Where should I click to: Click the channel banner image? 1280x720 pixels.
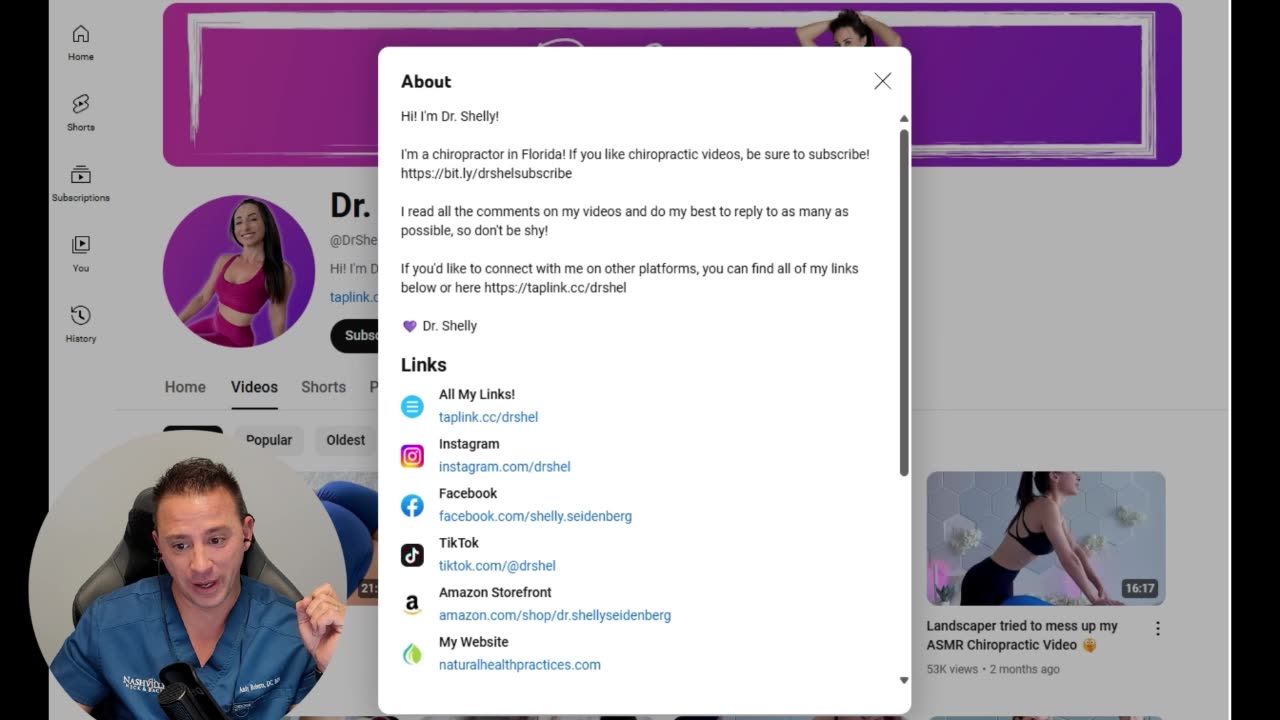tap(672, 84)
